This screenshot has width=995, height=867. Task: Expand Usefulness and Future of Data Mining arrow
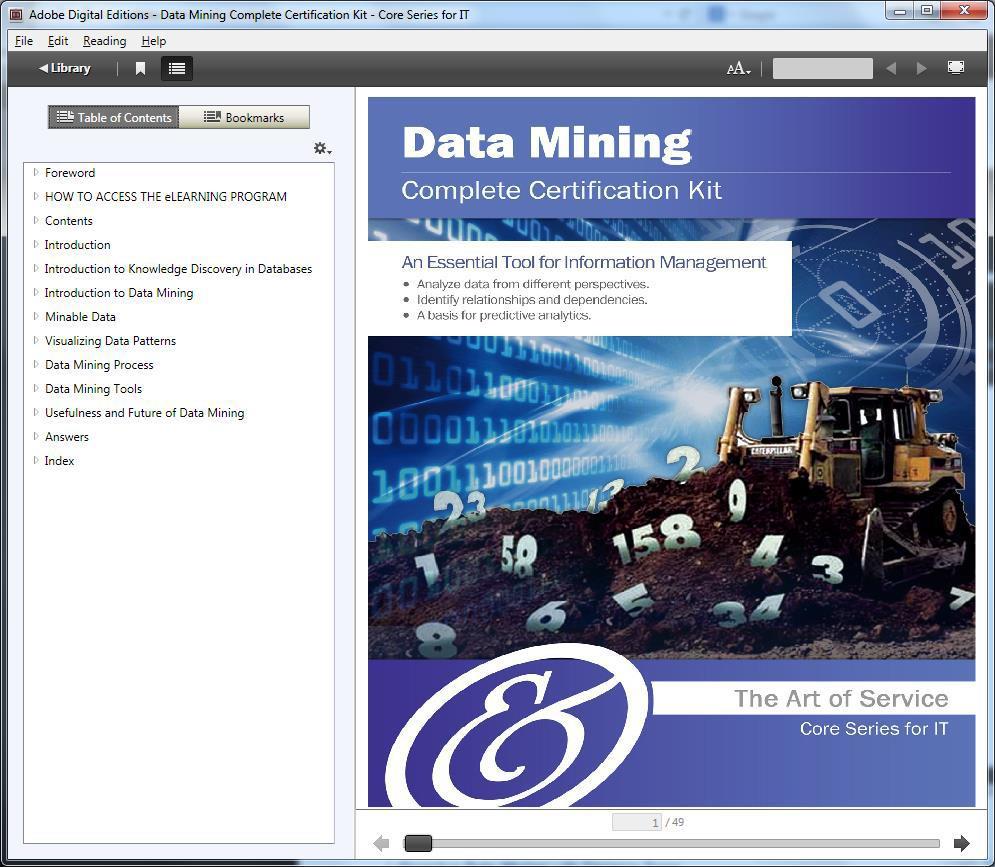tap(36, 413)
